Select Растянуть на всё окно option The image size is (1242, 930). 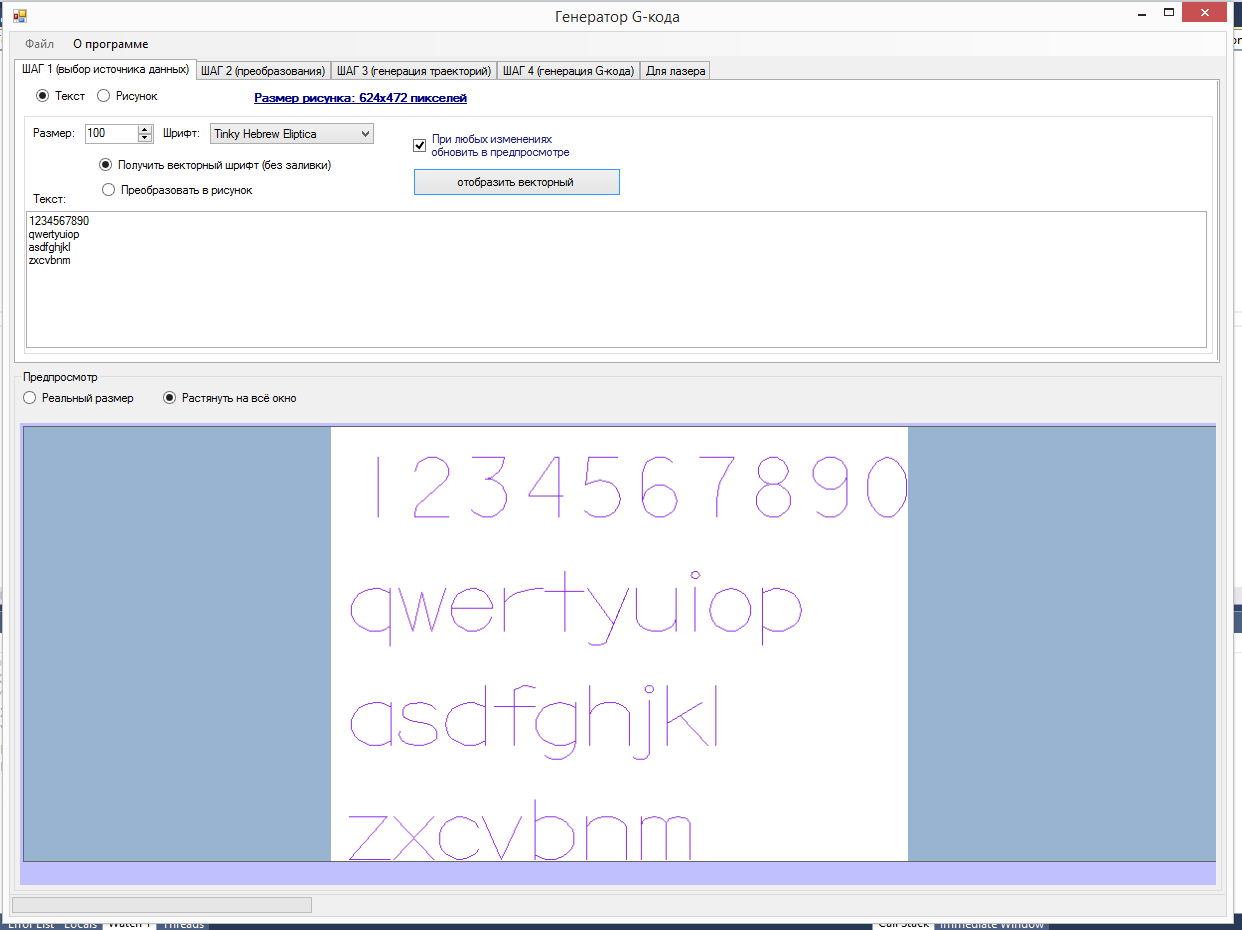[230, 398]
